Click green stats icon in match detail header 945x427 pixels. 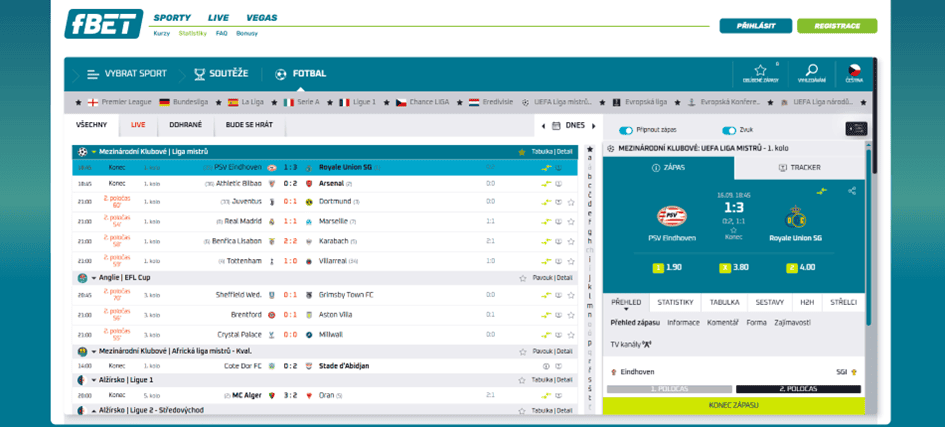coord(821,191)
